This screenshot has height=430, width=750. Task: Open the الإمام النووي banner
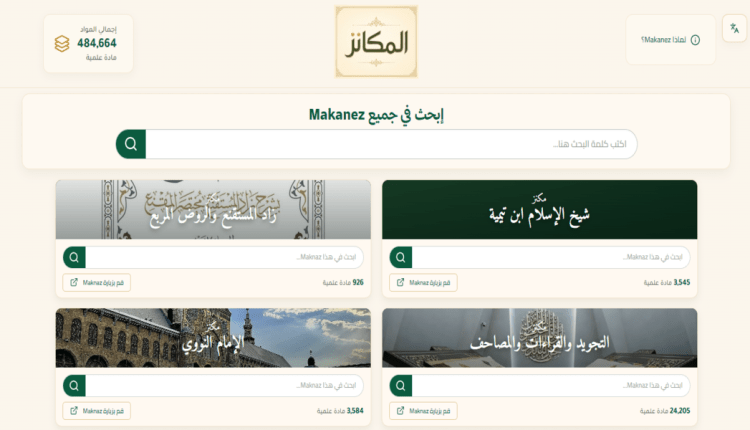coord(213,338)
